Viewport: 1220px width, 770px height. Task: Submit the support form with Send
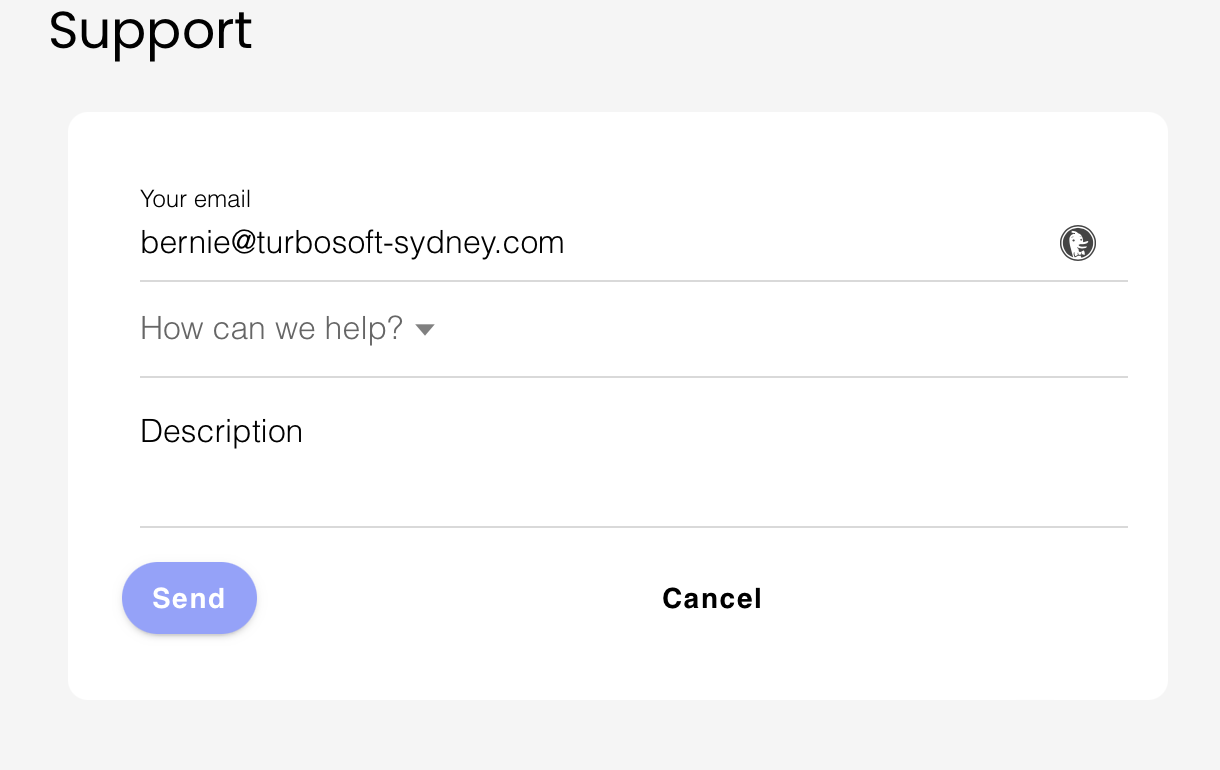(x=189, y=598)
